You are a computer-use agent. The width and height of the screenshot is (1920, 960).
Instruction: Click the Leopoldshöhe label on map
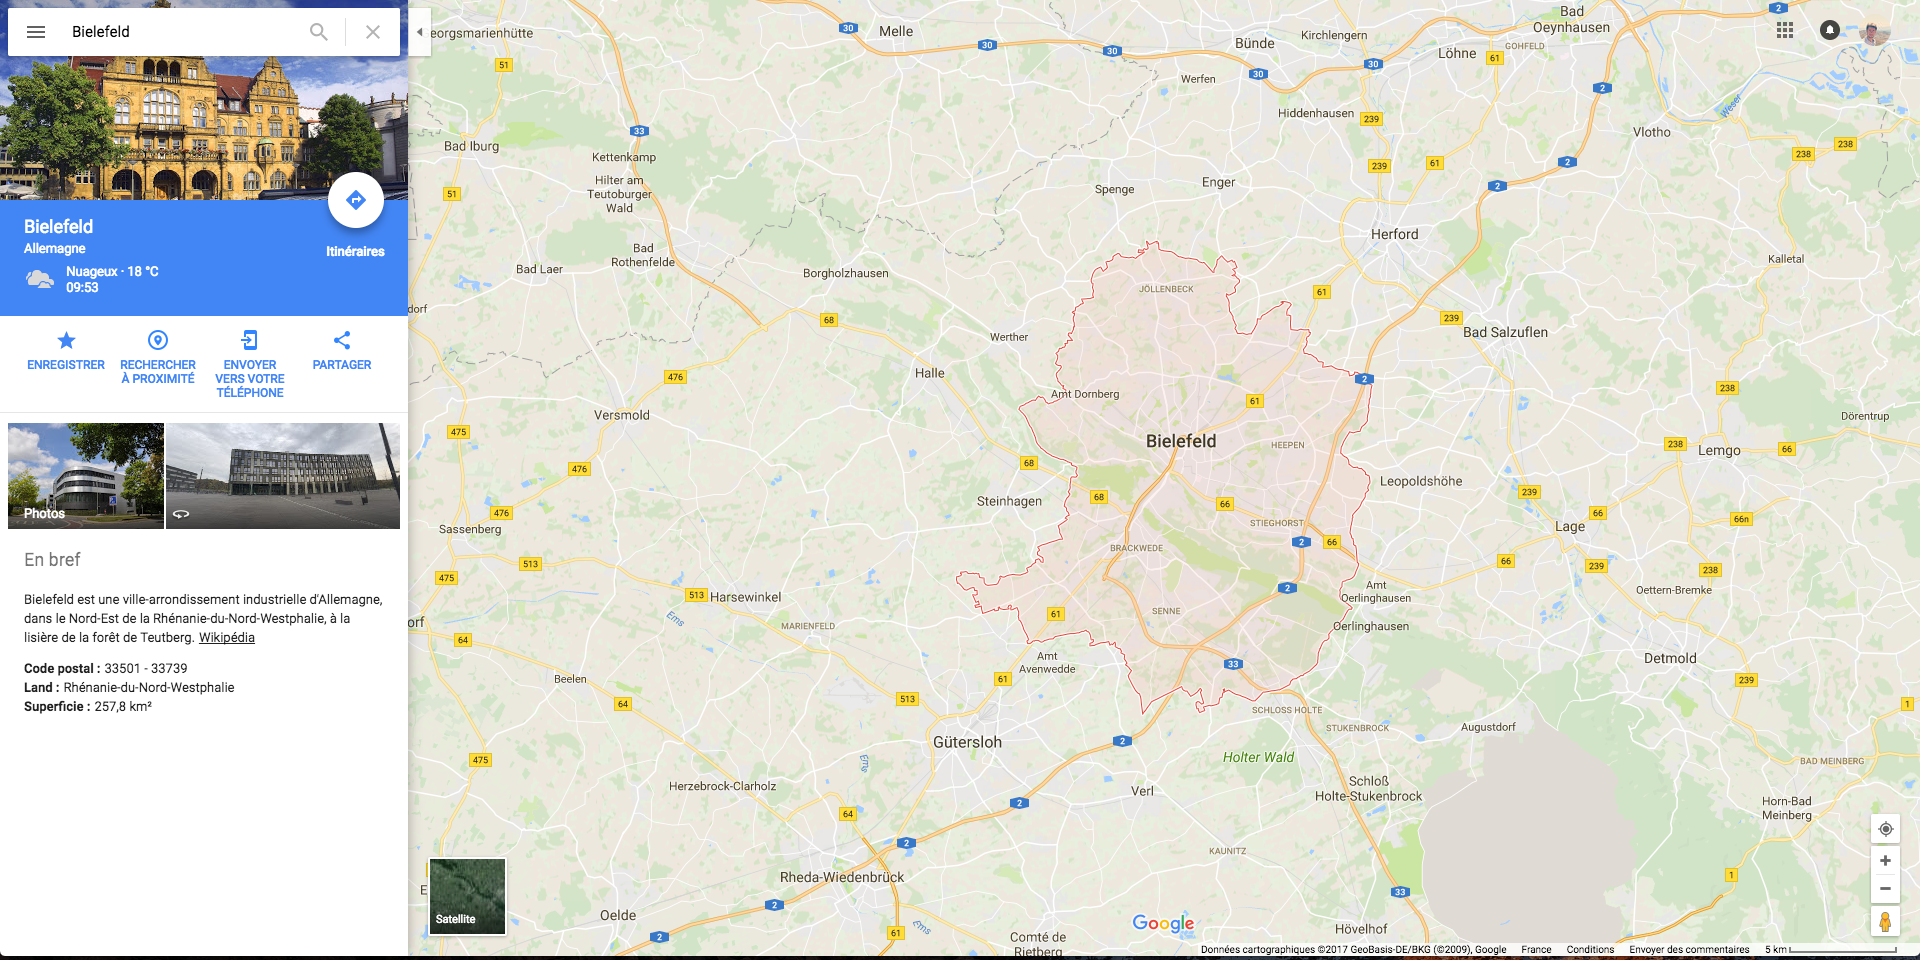point(1421,481)
